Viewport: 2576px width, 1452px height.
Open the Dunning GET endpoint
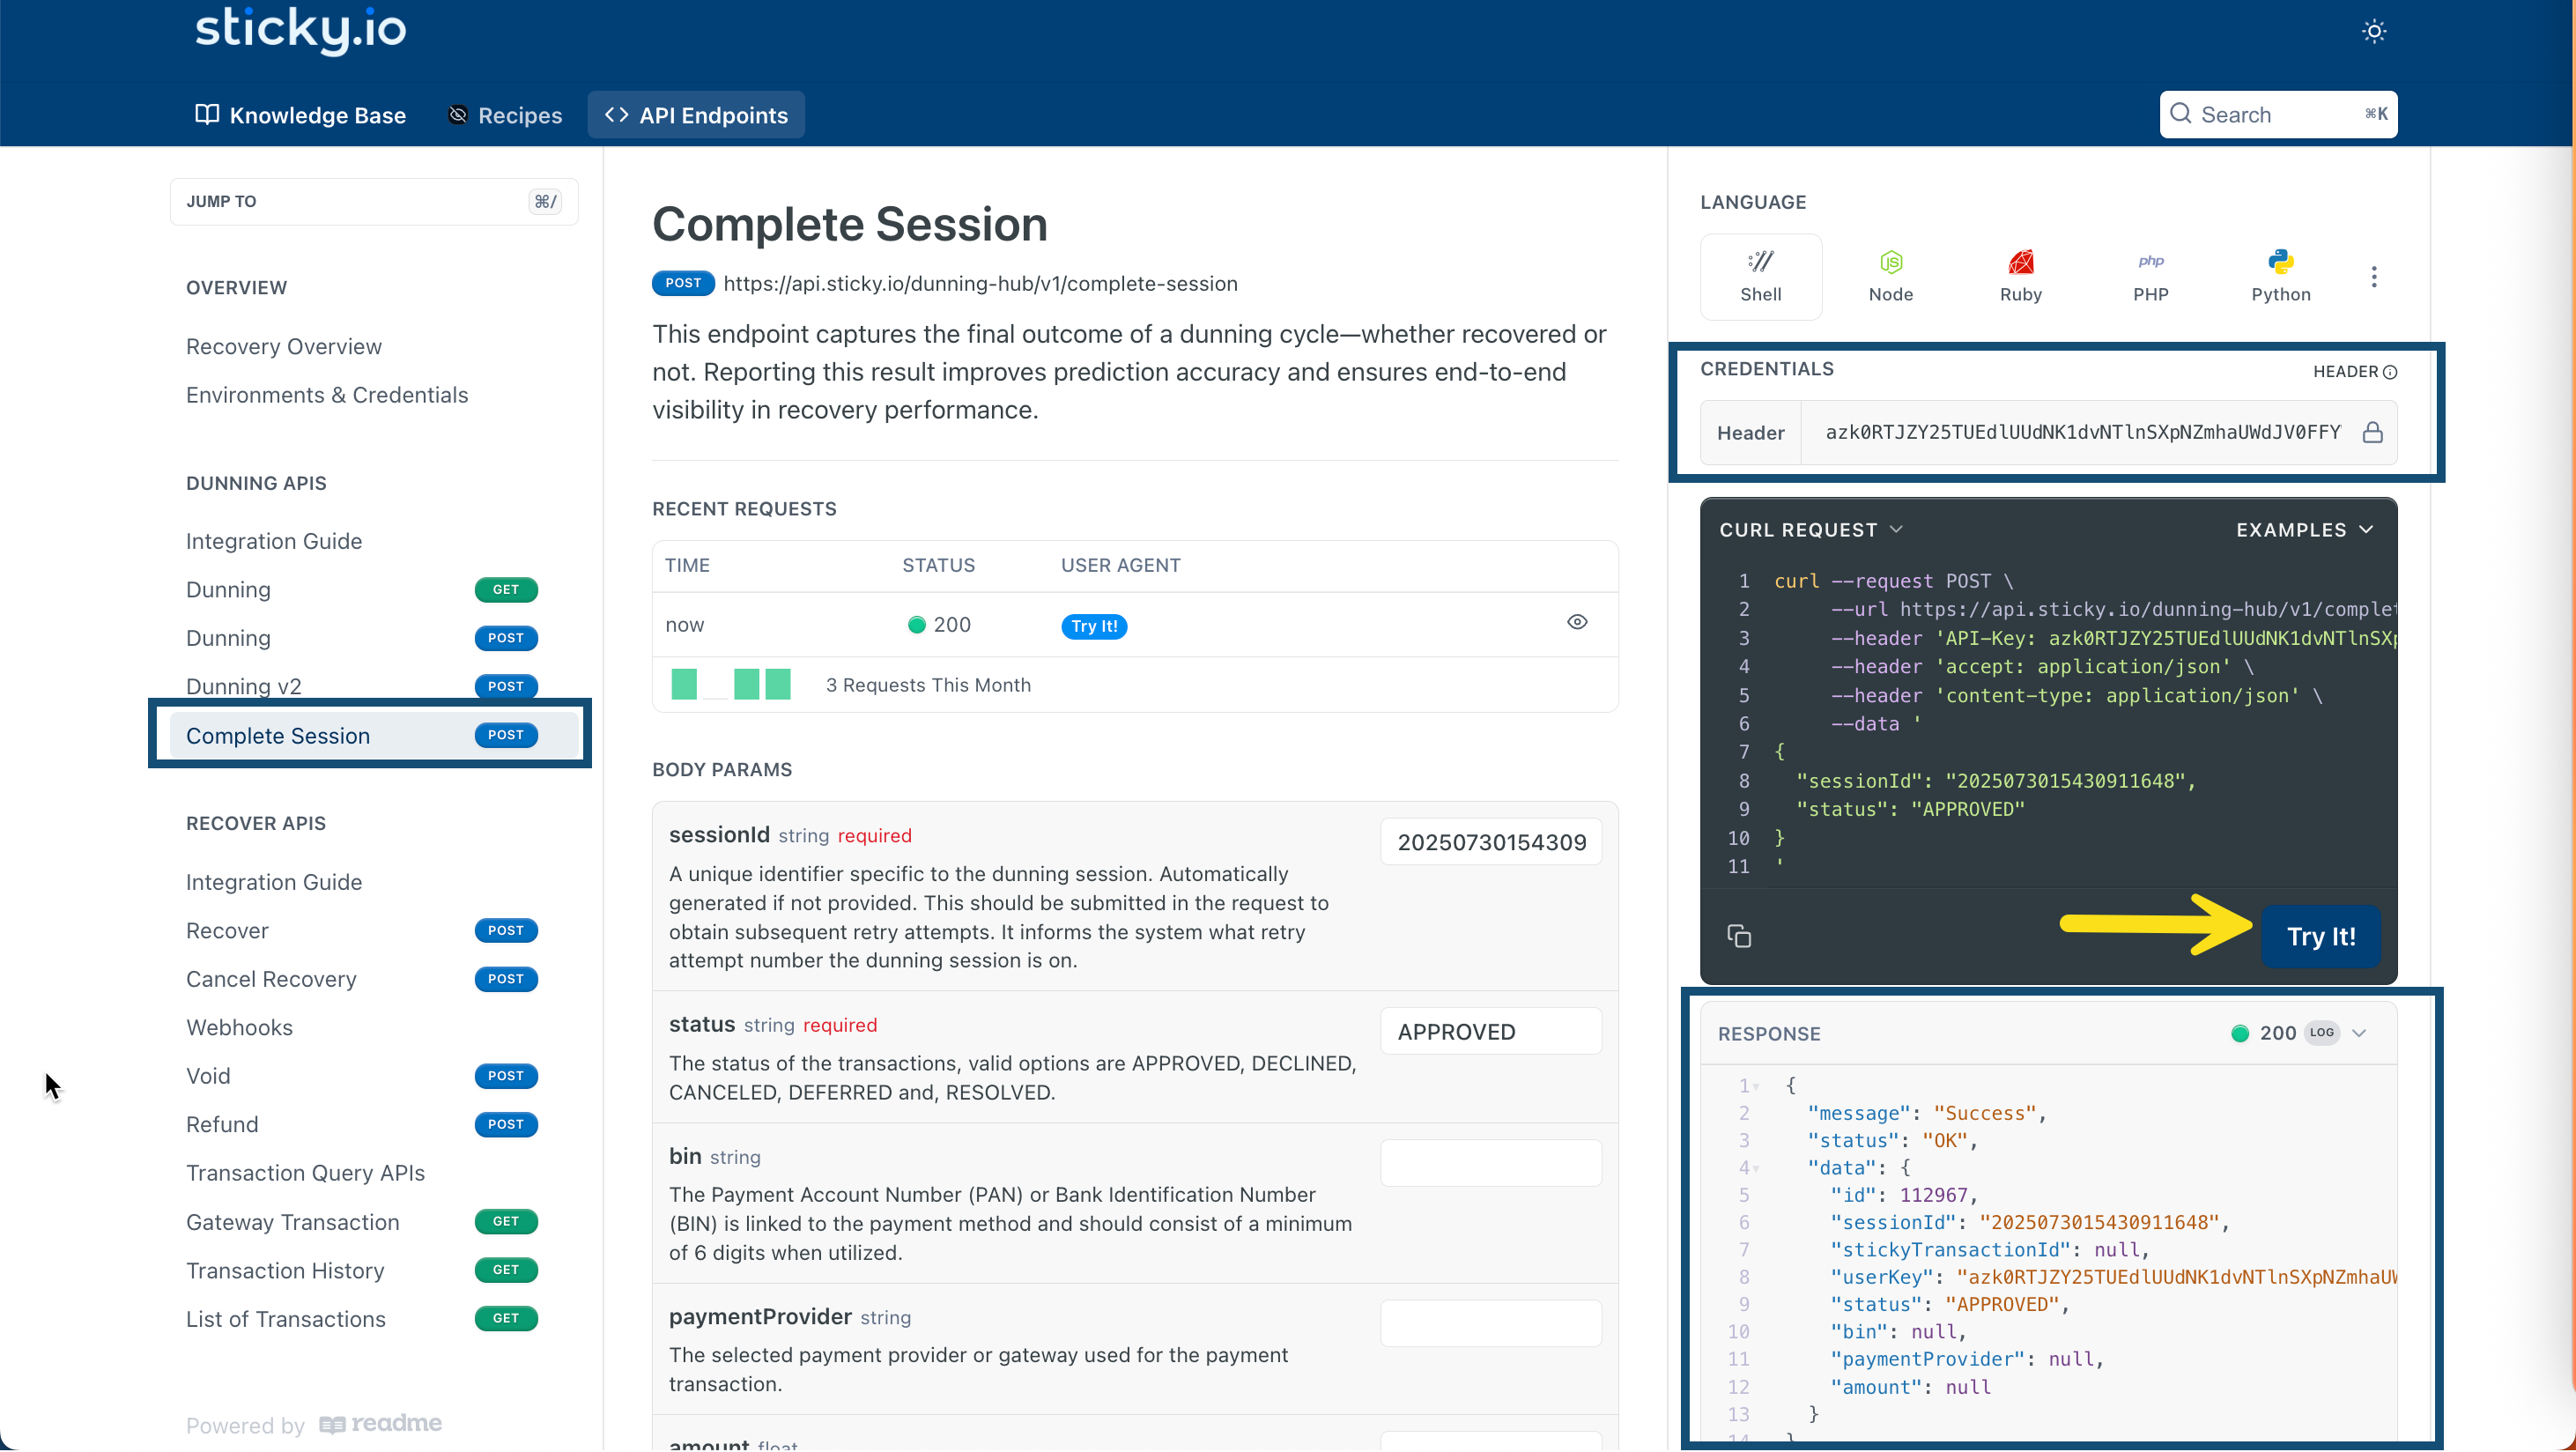pos(362,590)
